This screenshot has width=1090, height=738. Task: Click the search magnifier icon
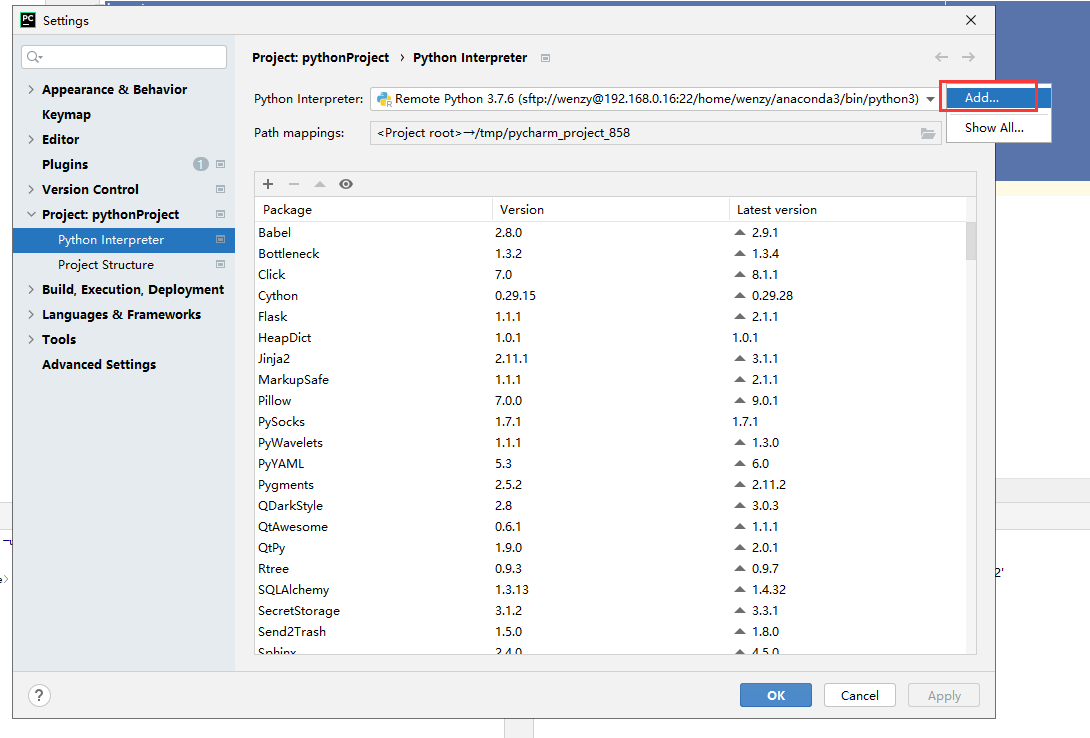(x=34, y=57)
